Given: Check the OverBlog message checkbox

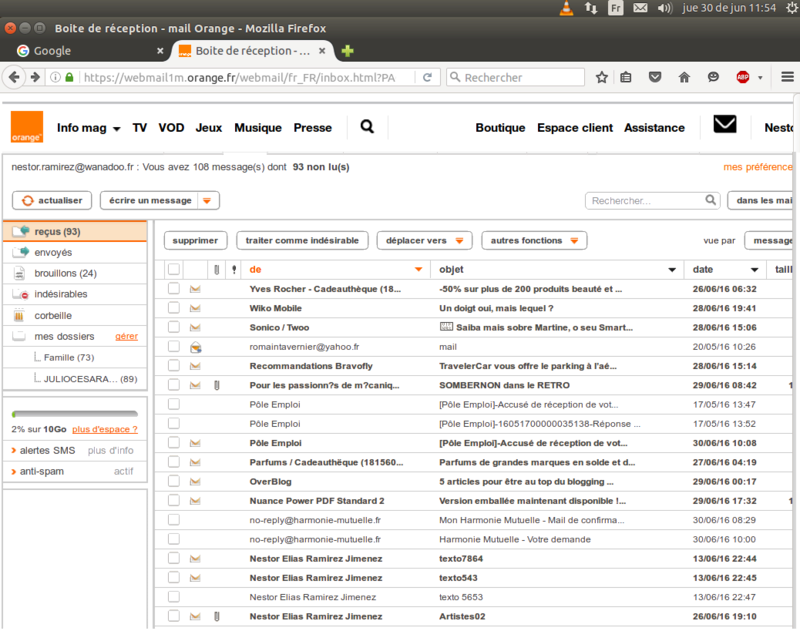Looking at the screenshot, I should [x=174, y=481].
